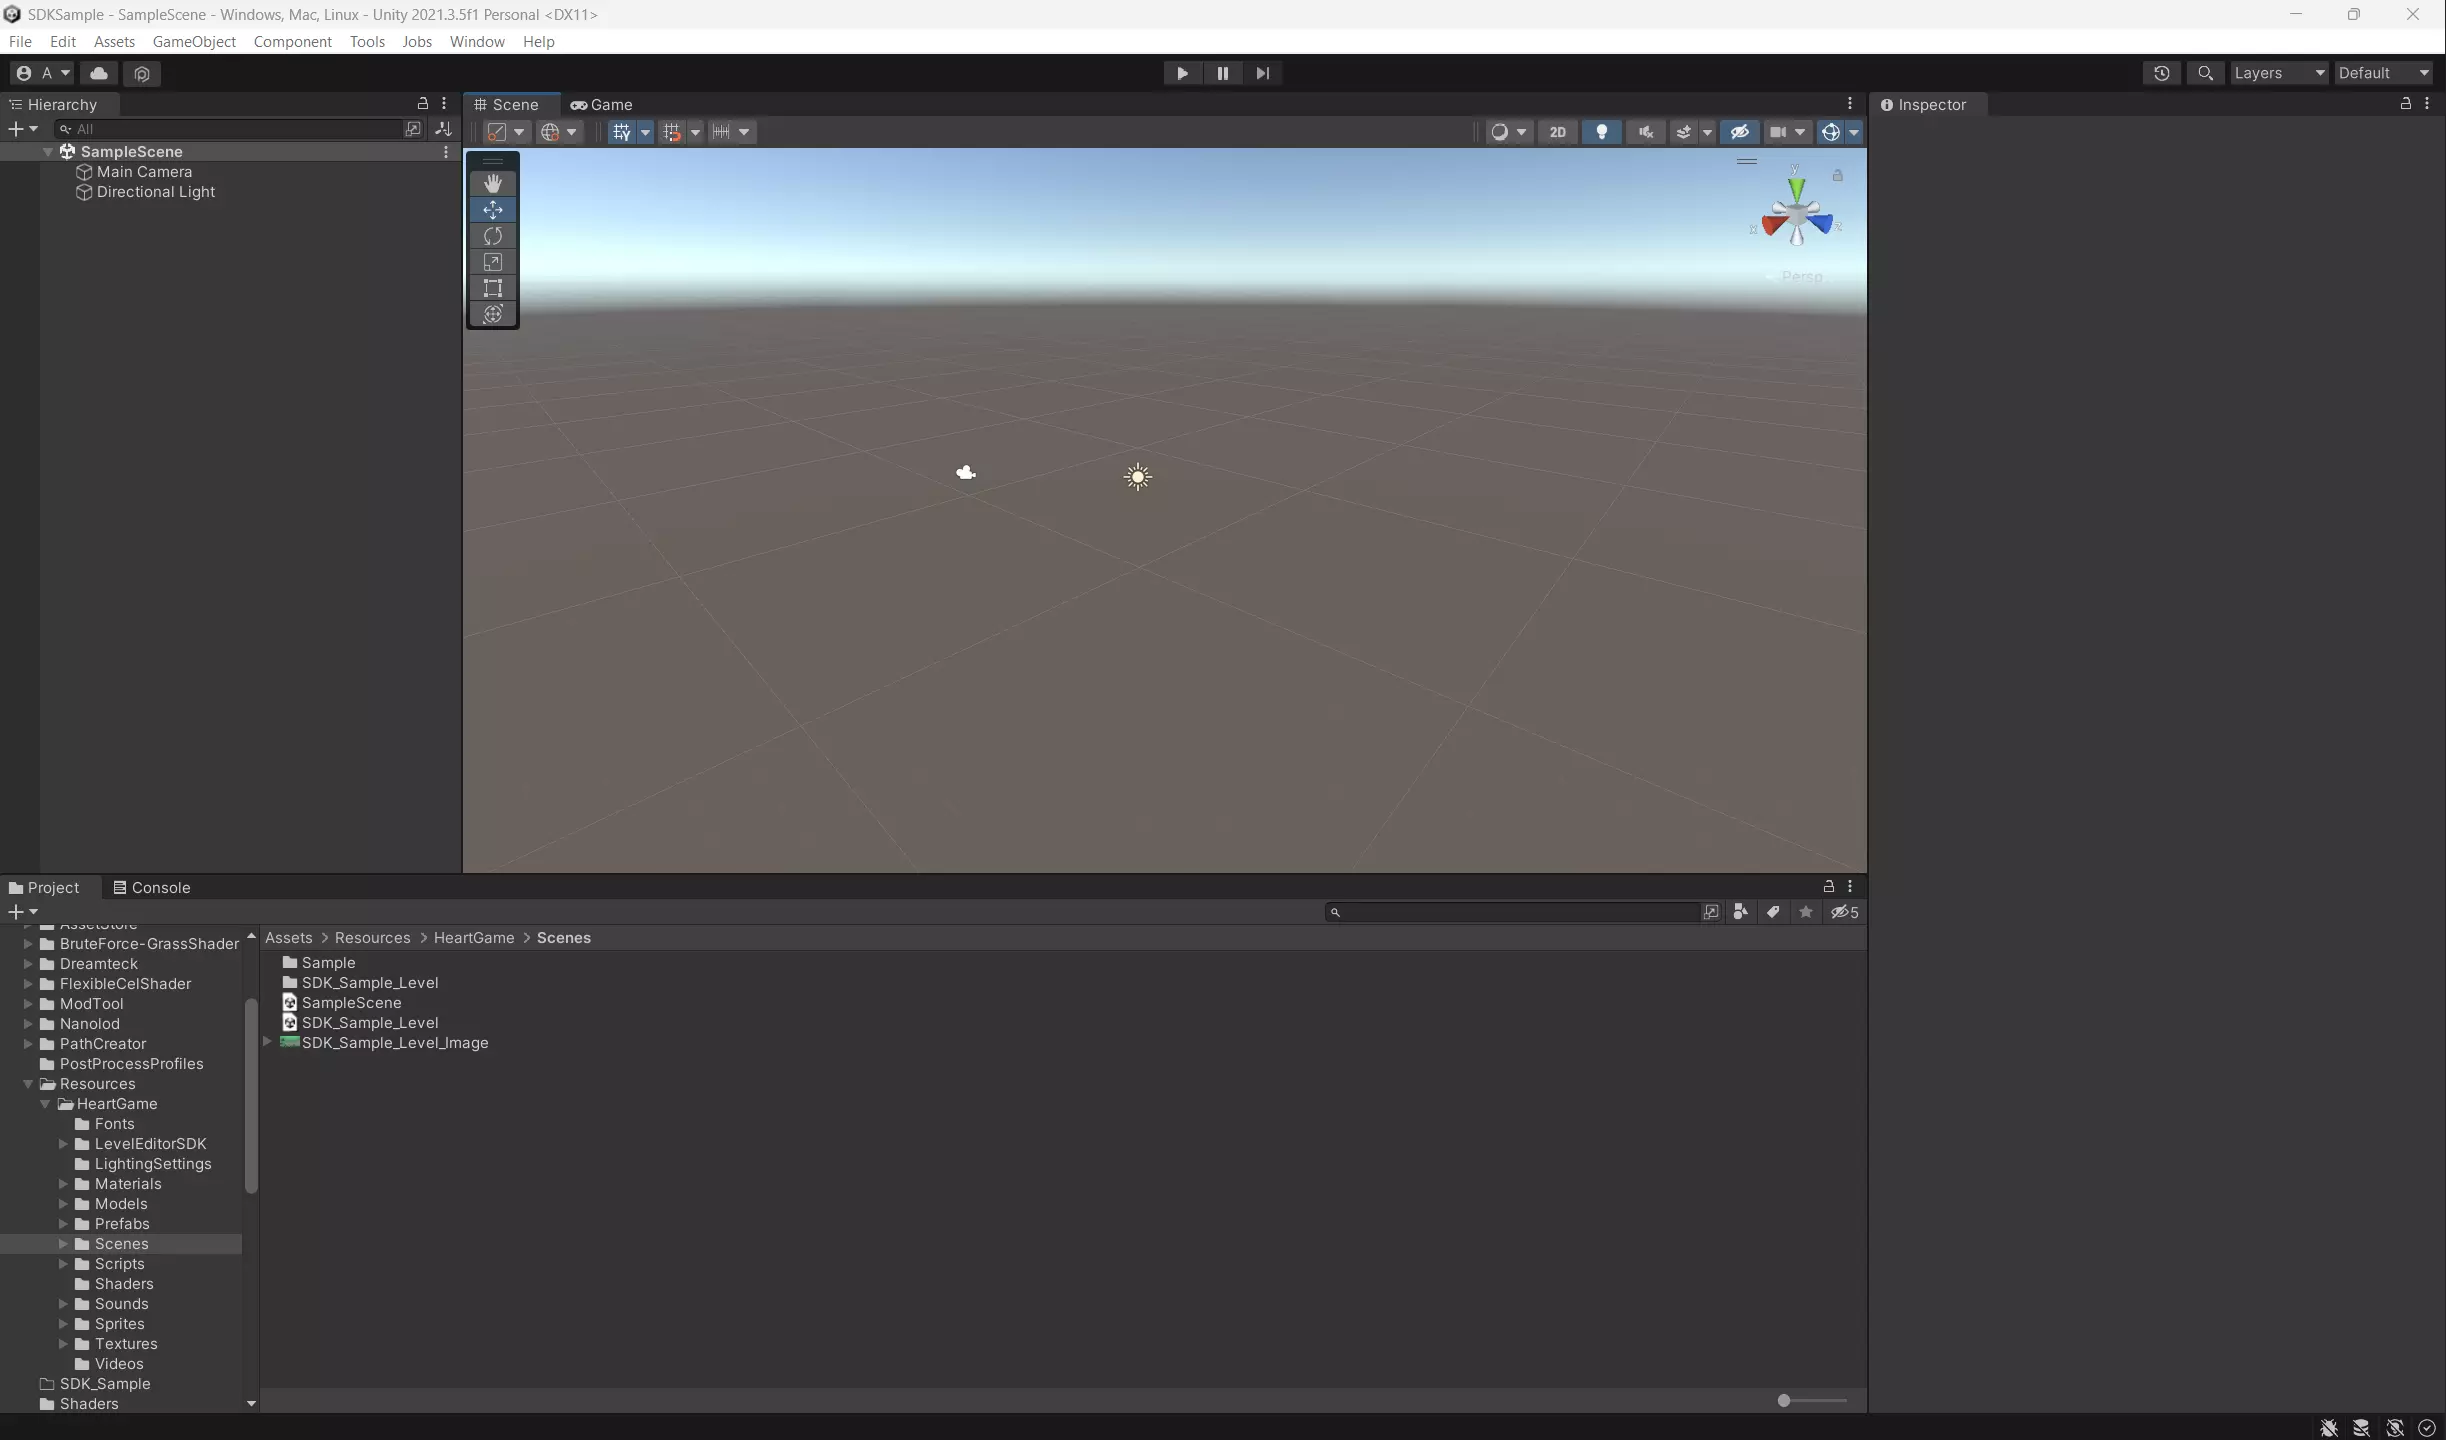
Task: Switch to the Console tab
Action: coord(151,887)
